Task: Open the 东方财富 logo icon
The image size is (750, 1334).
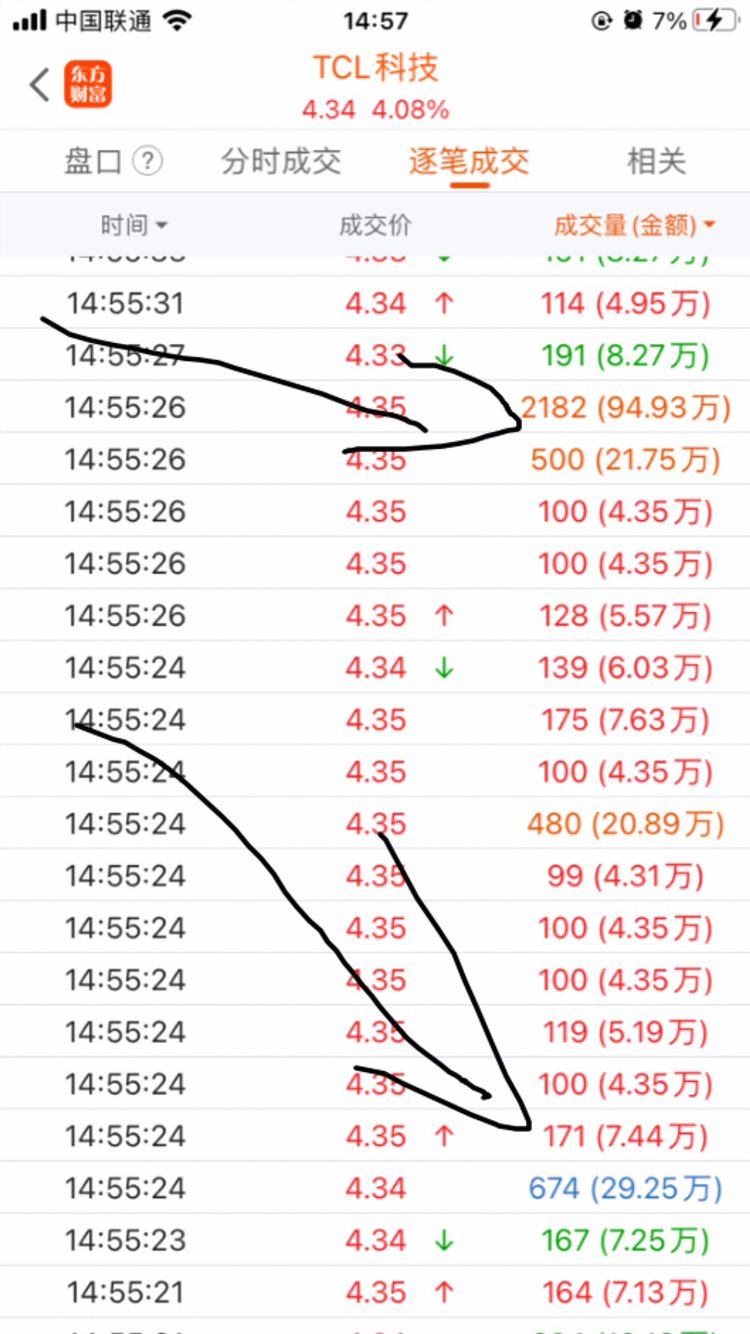Action: coord(89,85)
